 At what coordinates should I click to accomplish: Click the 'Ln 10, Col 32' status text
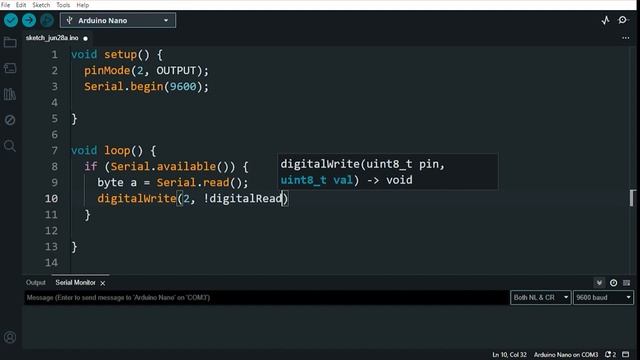[x=509, y=354]
